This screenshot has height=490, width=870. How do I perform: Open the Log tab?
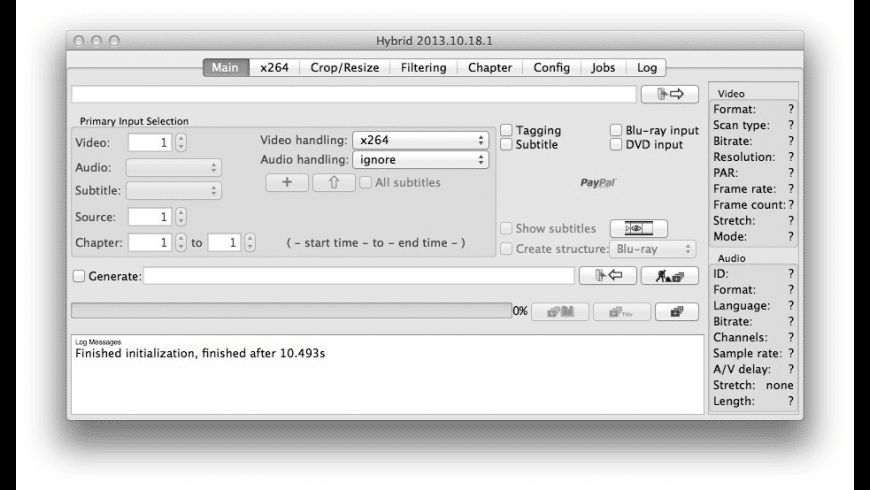(x=646, y=68)
